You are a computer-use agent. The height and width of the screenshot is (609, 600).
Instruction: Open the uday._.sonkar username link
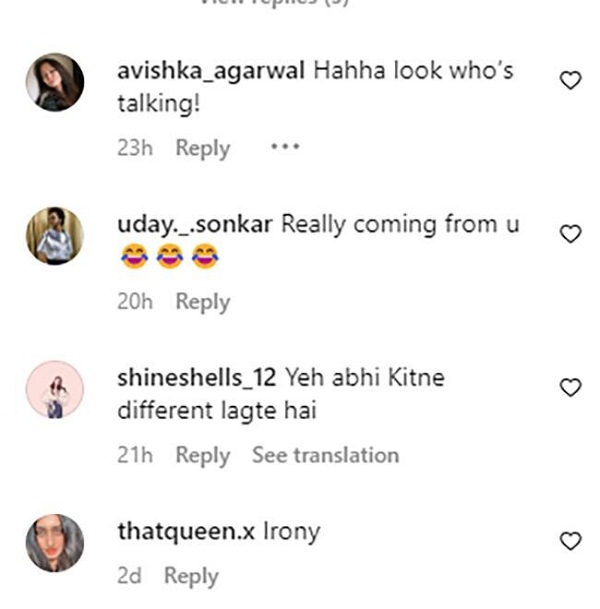(x=195, y=225)
